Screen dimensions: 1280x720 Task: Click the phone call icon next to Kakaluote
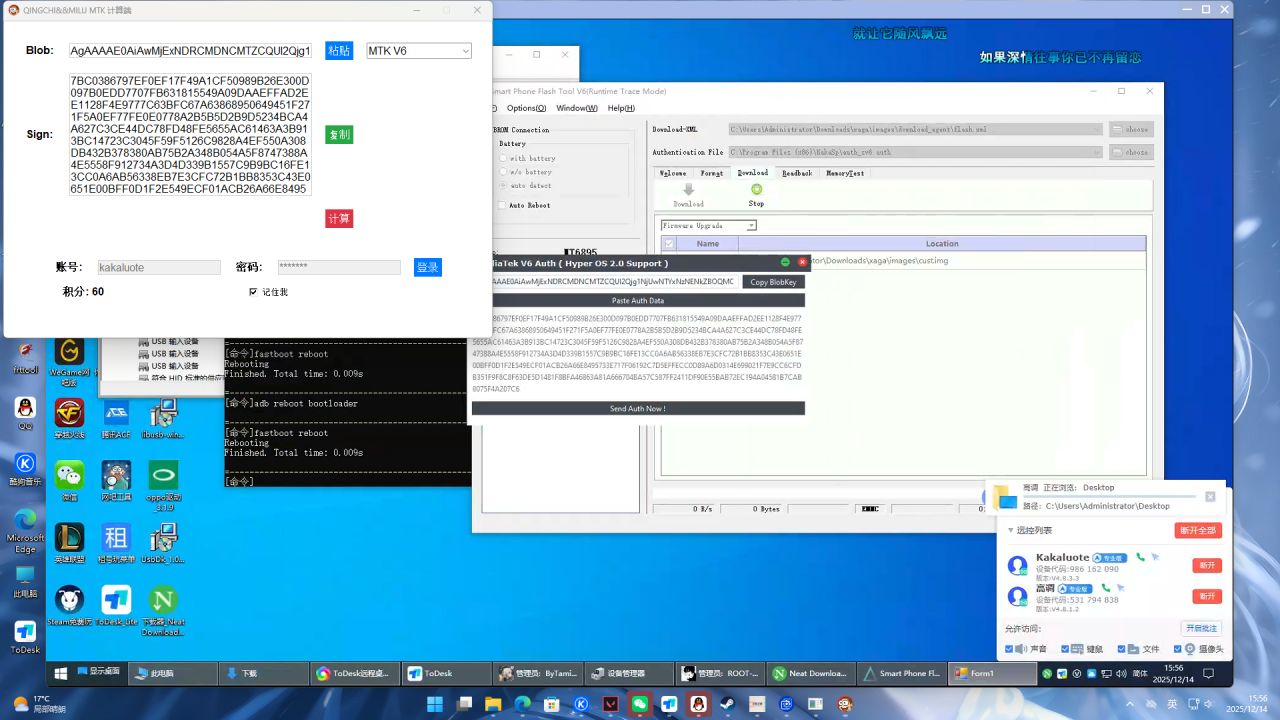point(1140,557)
